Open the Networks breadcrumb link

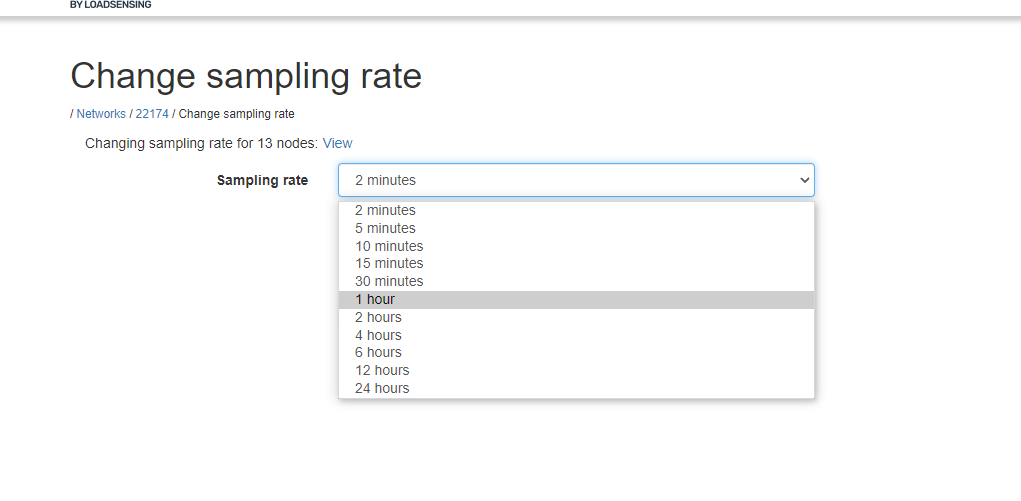click(101, 114)
